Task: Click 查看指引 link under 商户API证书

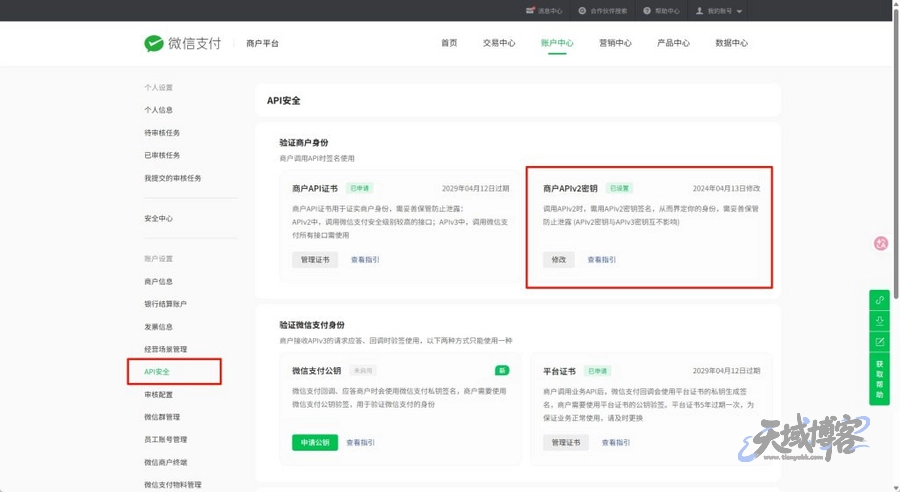Action: click(365, 259)
